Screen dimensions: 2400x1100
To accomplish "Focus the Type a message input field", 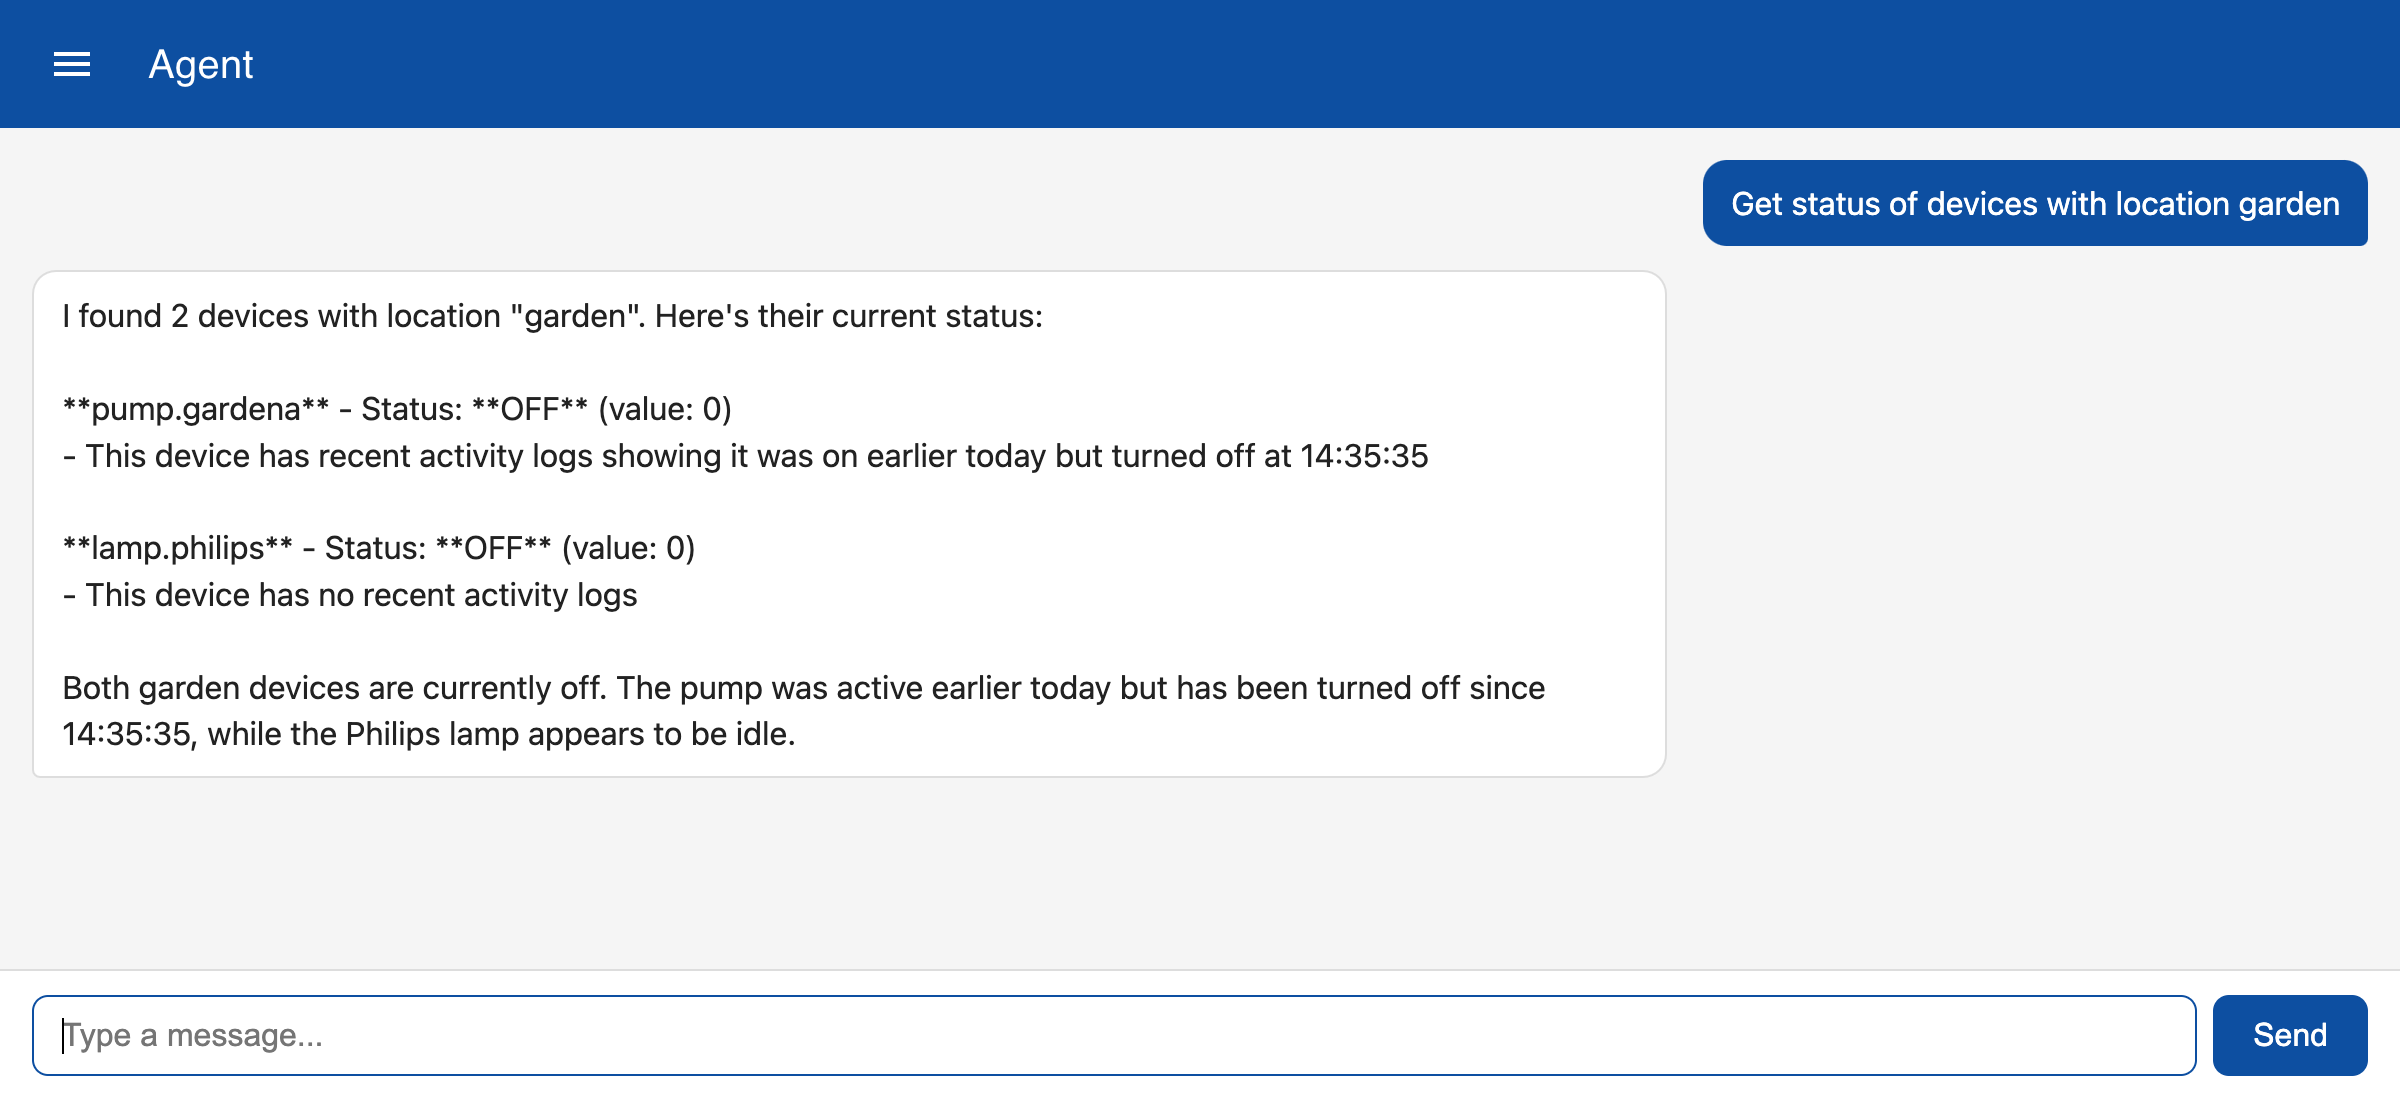I will (1114, 1035).
